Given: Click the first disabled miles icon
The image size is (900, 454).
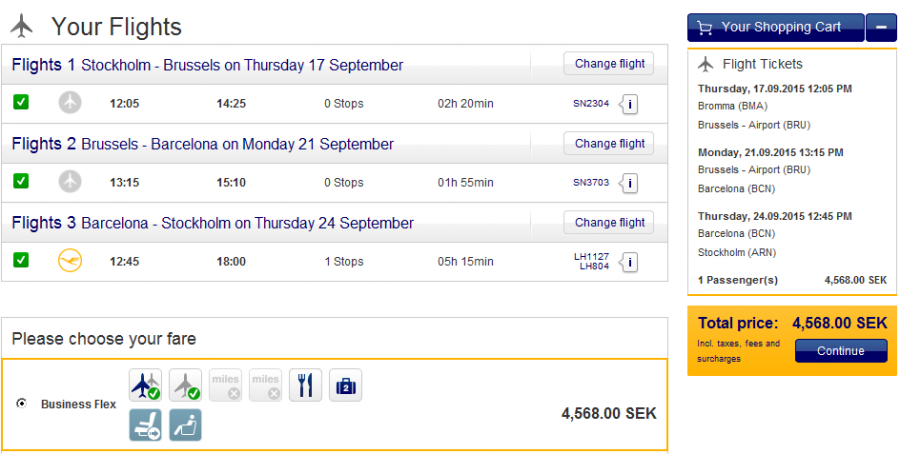Looking at the screenshot, I should pos(225,385).
